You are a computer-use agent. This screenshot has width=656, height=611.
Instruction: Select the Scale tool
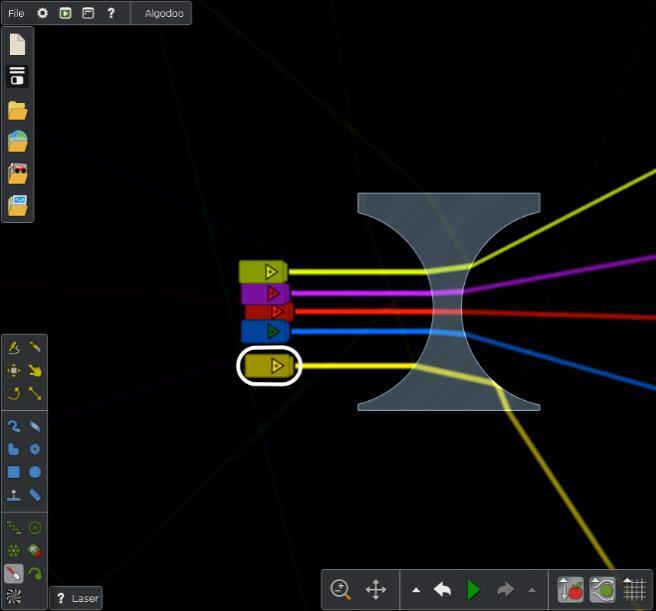pyautogui.click(x=35, y=393)
